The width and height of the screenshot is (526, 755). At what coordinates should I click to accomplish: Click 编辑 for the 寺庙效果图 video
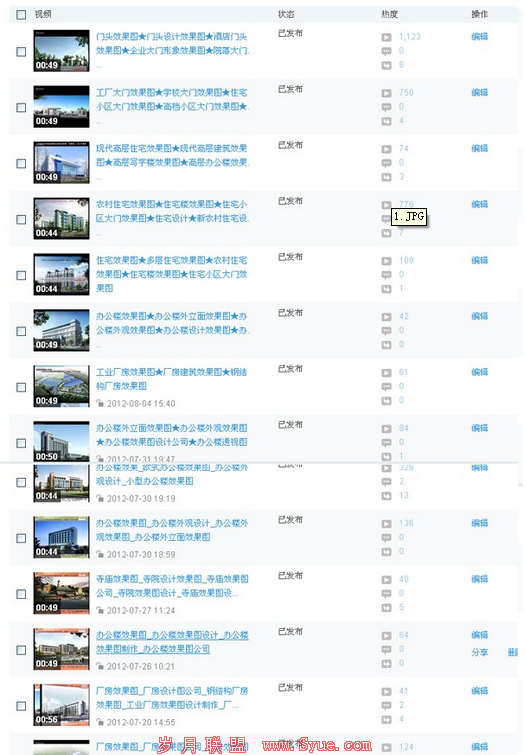[x=479, y=579]
